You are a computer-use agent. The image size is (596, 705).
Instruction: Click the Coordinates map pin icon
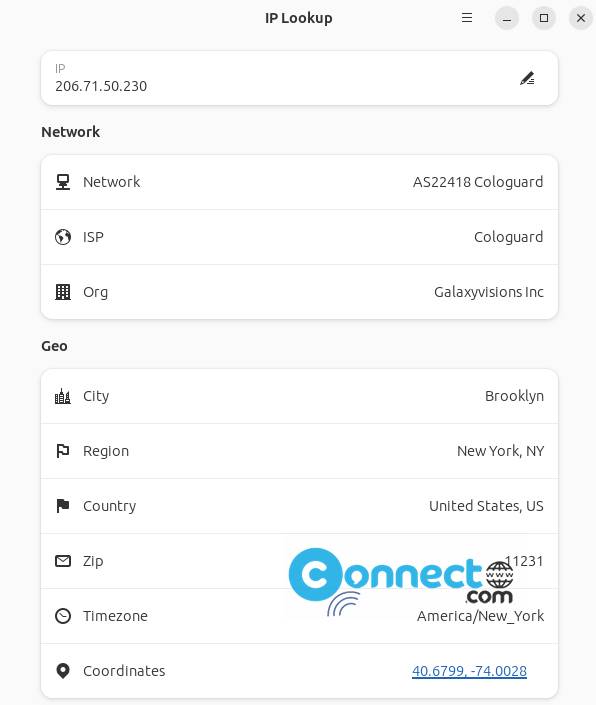tap(63, 671)
